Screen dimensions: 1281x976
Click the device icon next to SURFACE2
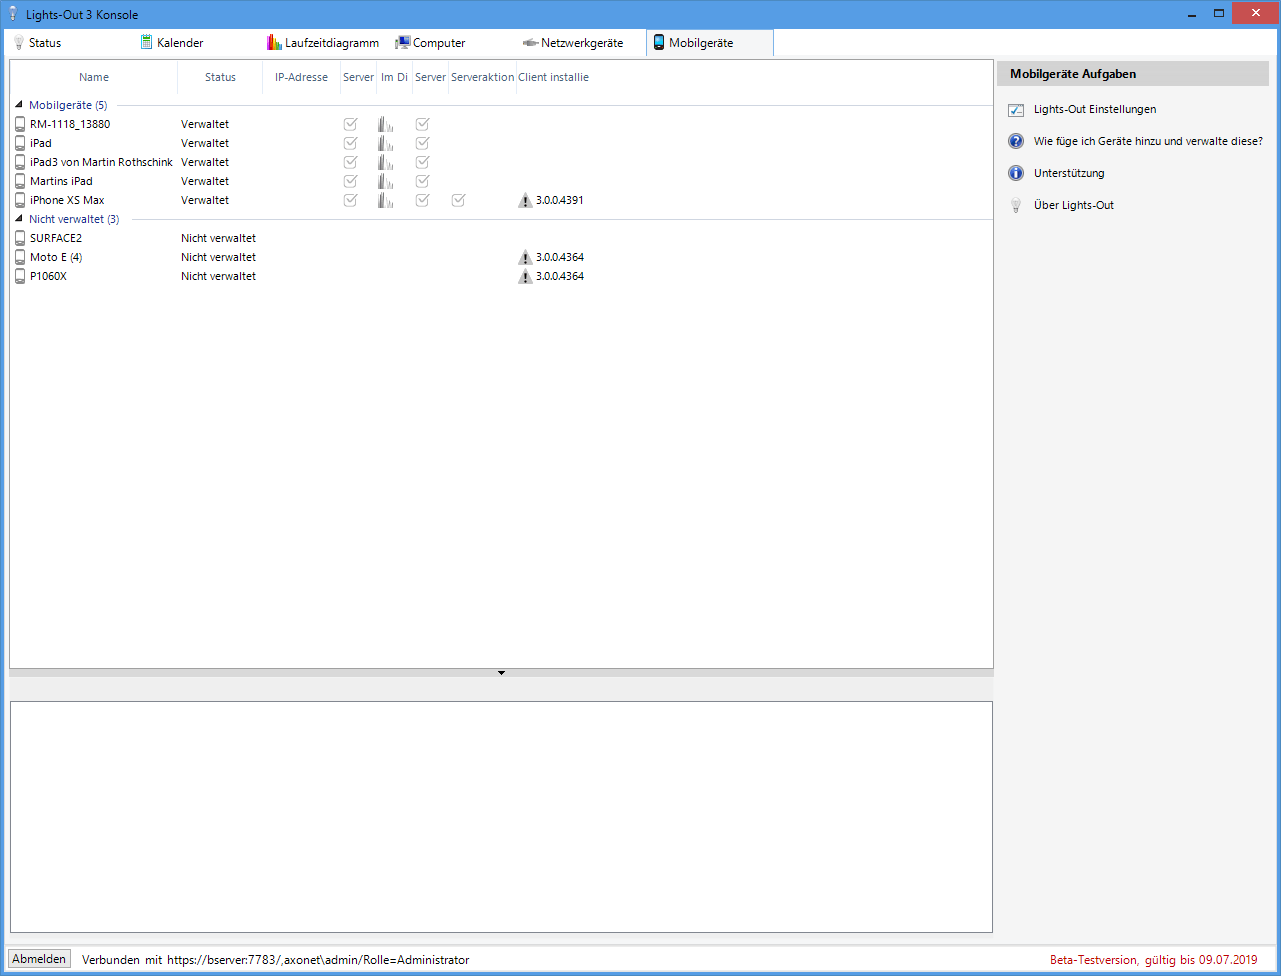[20, 238]
